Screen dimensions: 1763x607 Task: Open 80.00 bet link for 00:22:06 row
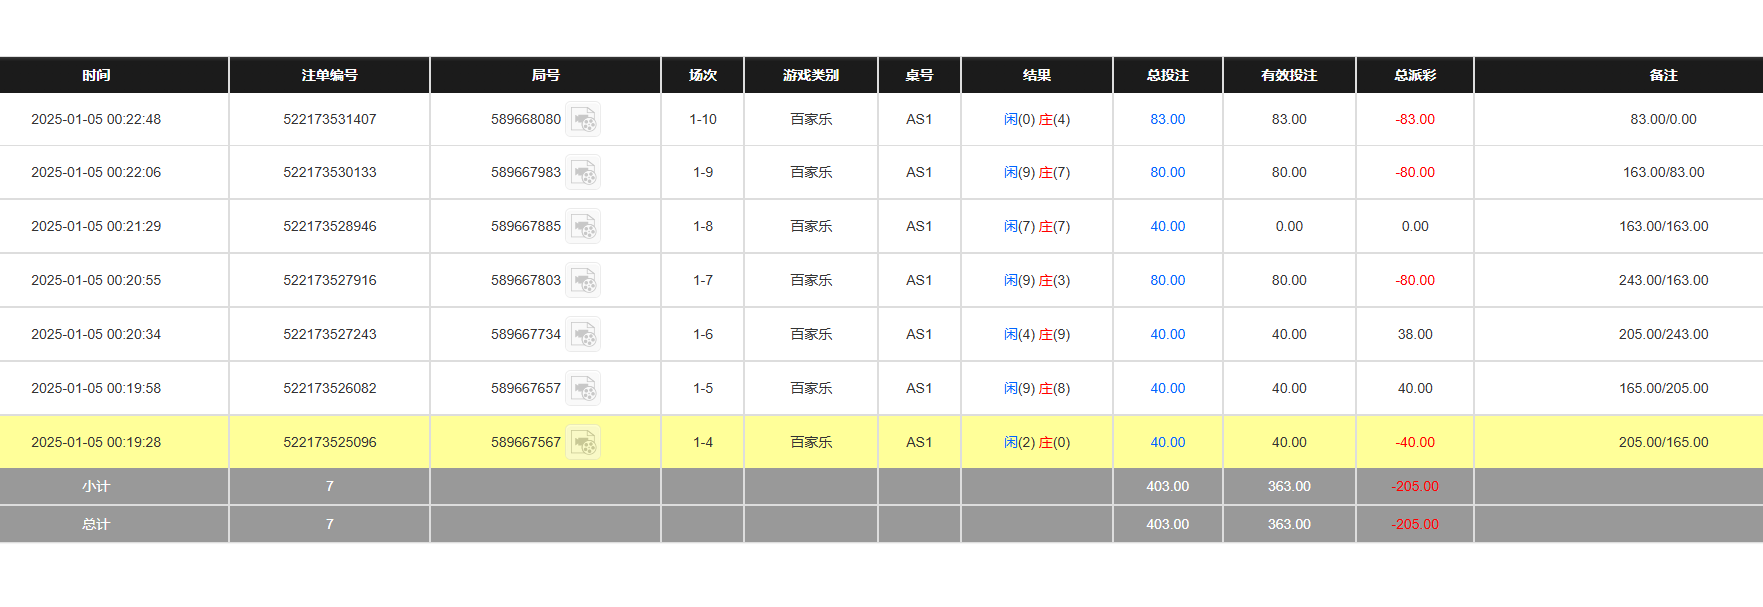click(x=1167, y=173)
